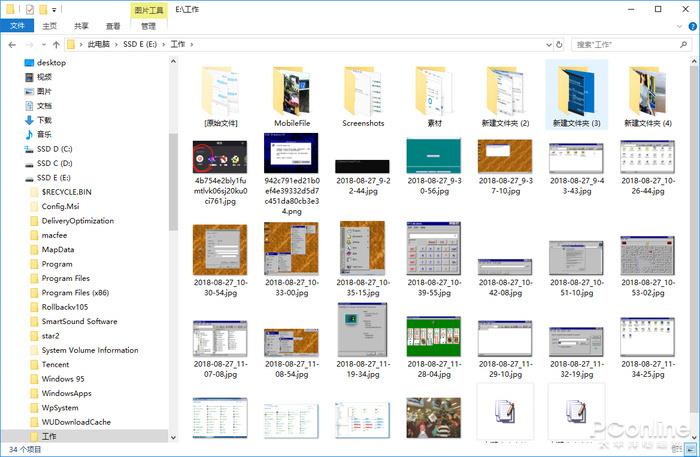Switch to details view in status bar
The image size is (700, 457).
673,450
